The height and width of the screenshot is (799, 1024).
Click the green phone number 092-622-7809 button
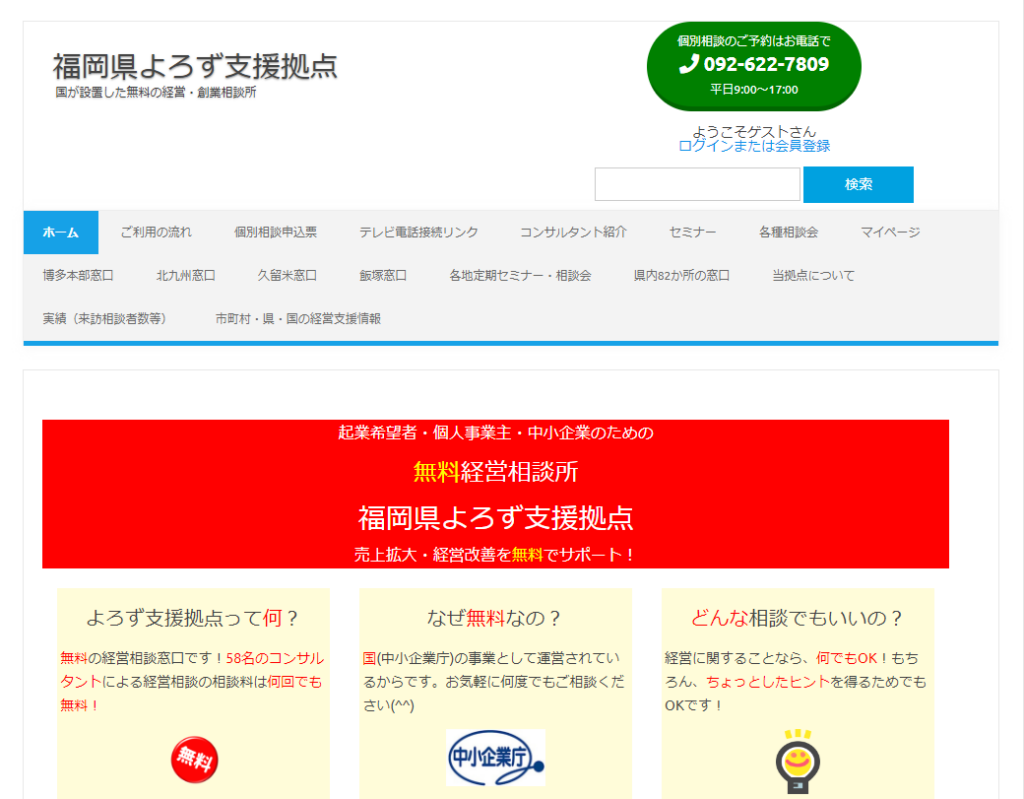[x=754, y=65]
